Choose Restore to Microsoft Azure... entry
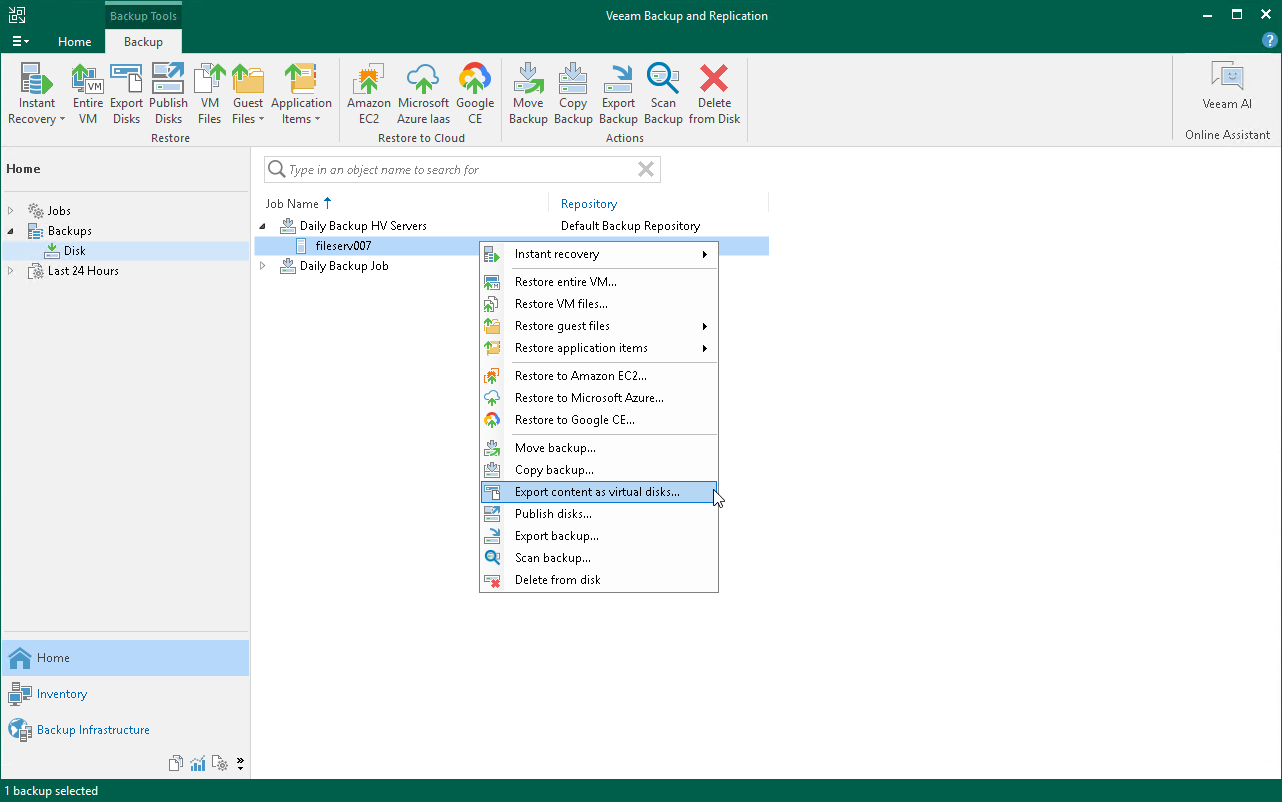 coord(599,398)
